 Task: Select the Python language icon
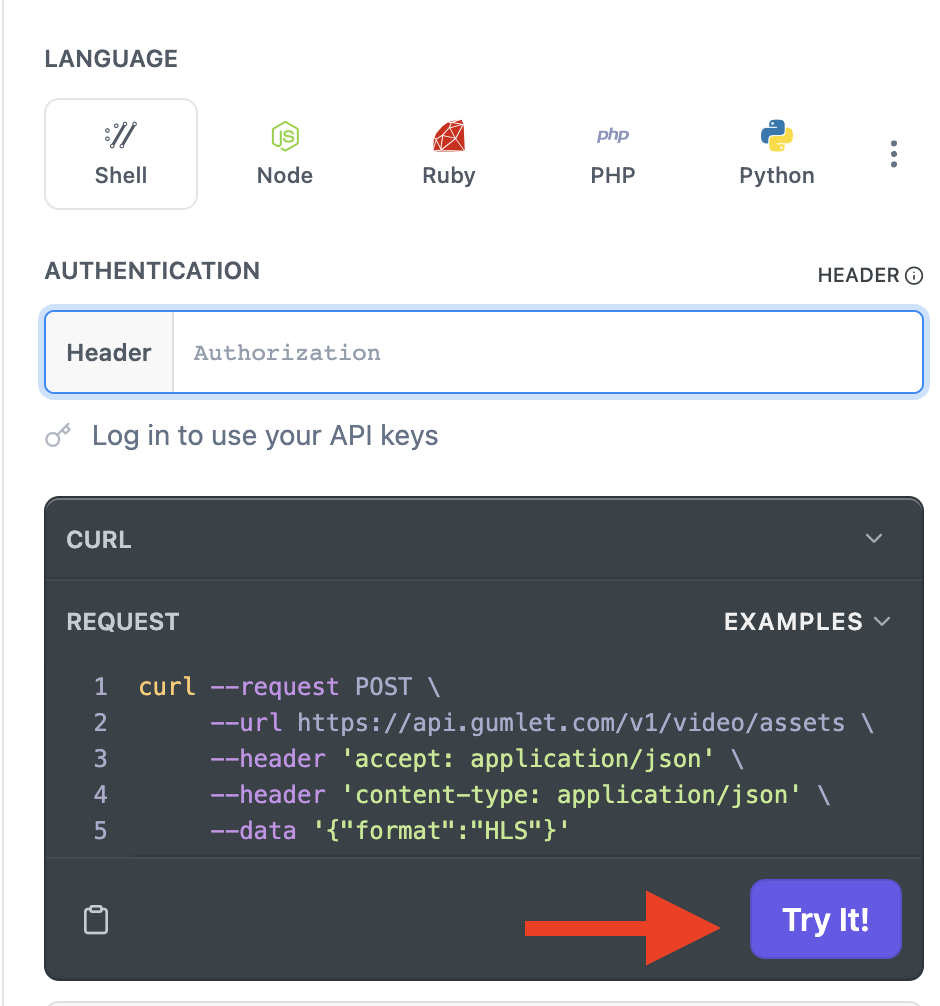point(776,154)
